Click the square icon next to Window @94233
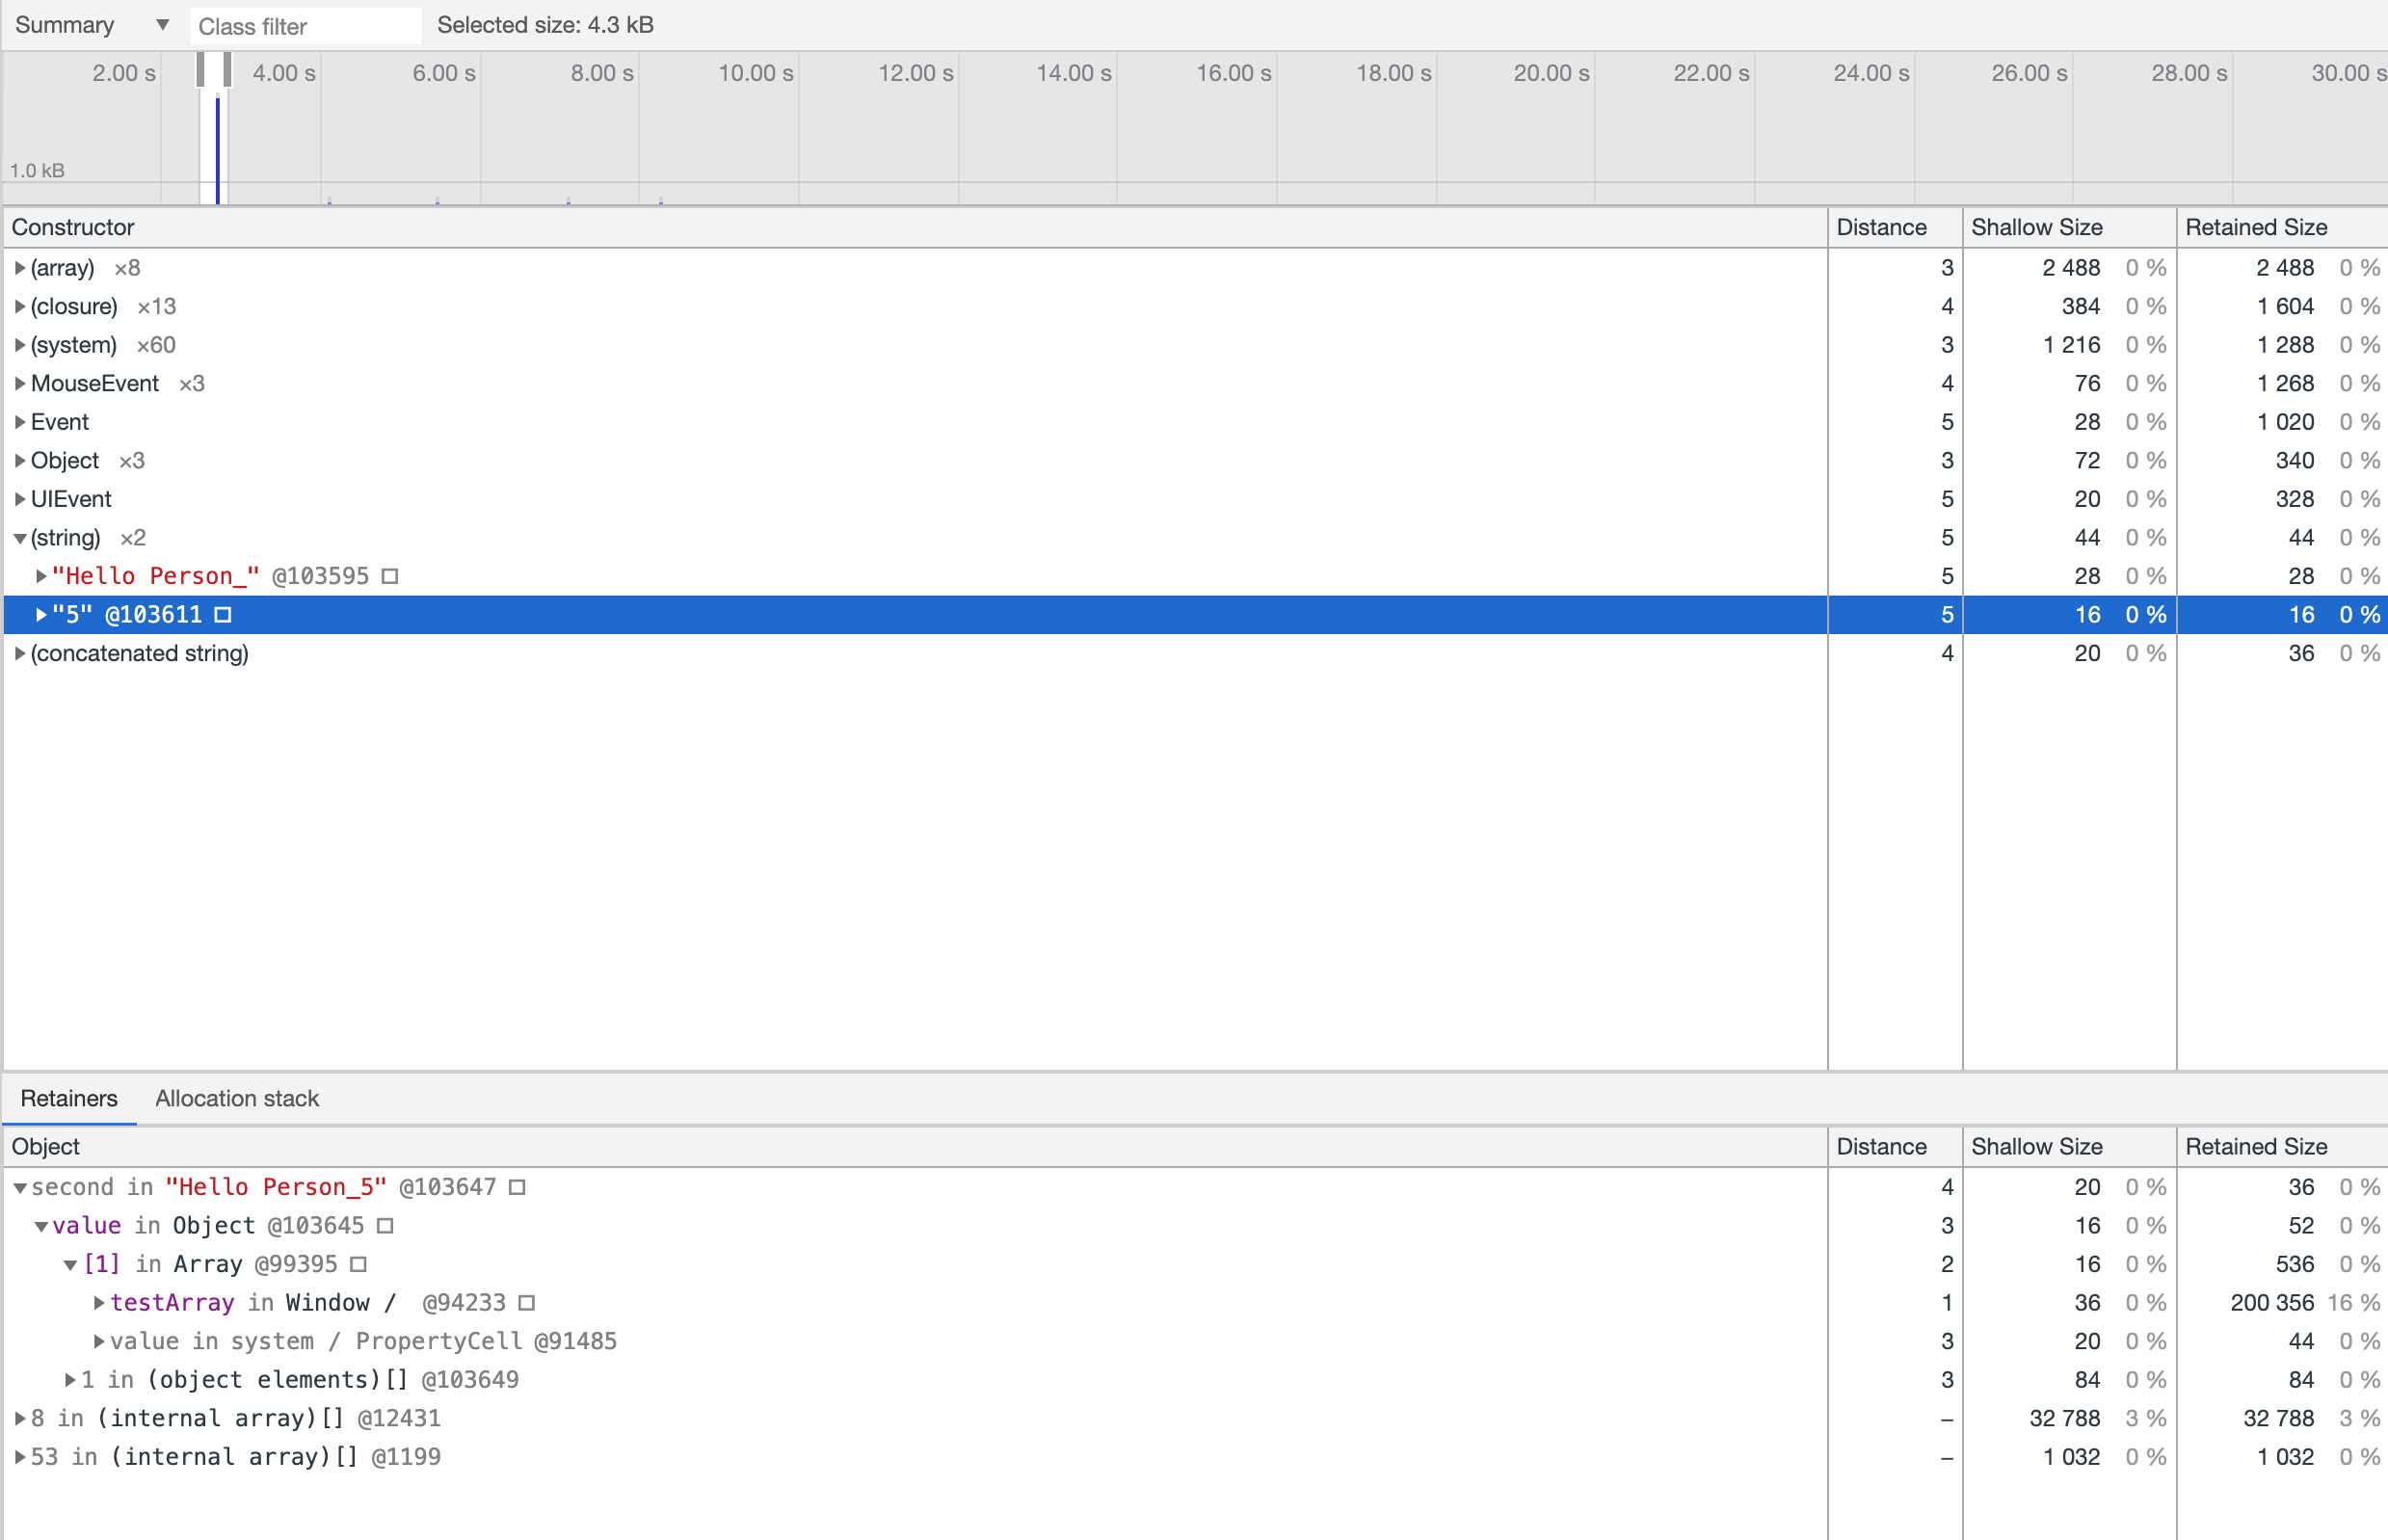The image size is (2388, 1540). [x=527, y=1303]
